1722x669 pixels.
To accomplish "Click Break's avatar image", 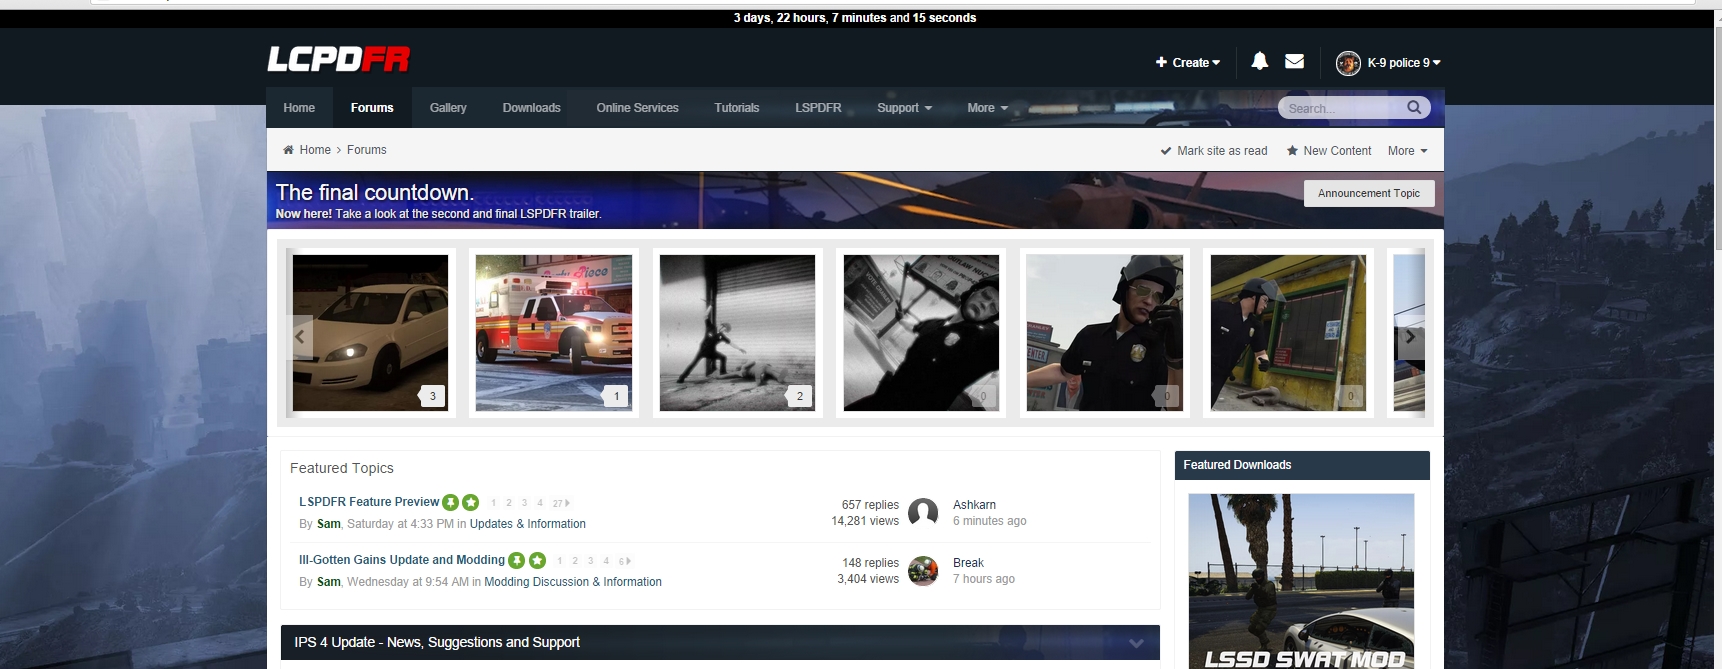I will pyautogui.click(x=923, y=571).
